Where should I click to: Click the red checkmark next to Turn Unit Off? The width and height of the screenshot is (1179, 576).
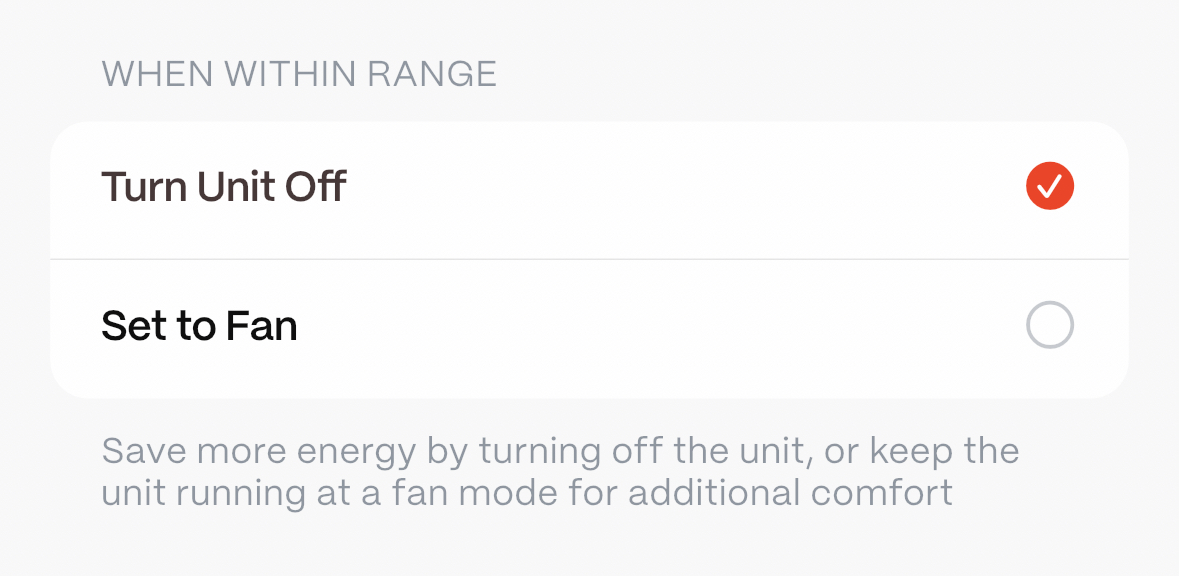tap(1049, 186)
